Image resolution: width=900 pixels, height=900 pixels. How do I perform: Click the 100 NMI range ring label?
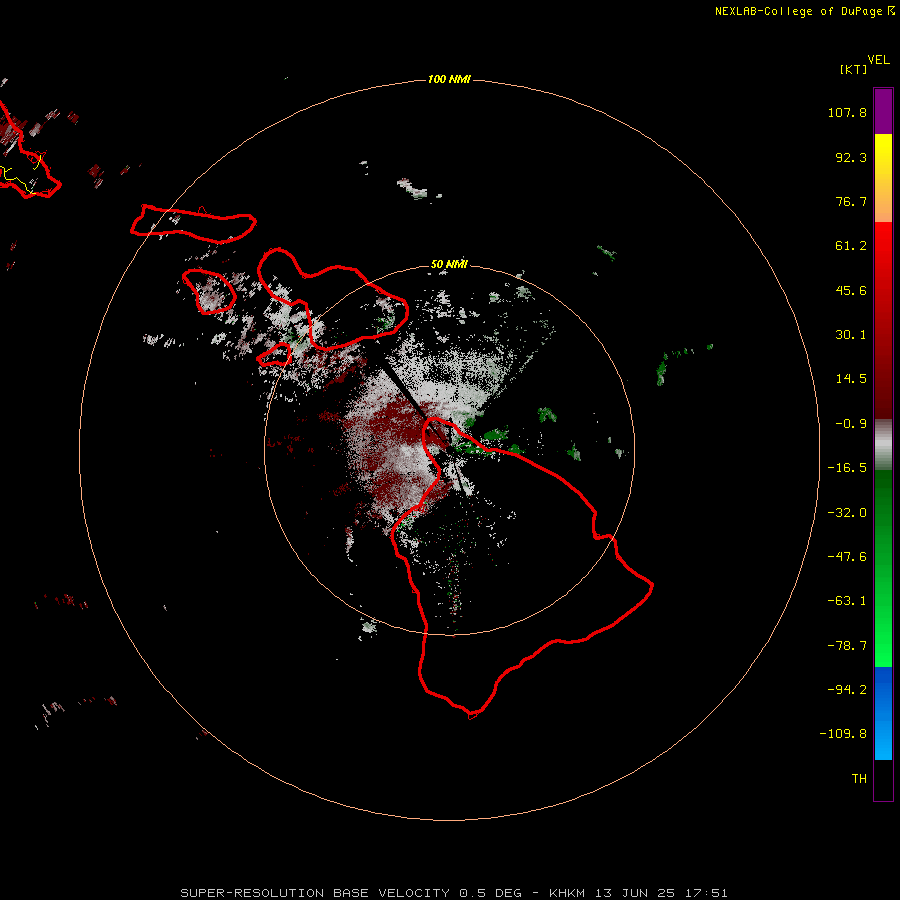coord(449,79)
